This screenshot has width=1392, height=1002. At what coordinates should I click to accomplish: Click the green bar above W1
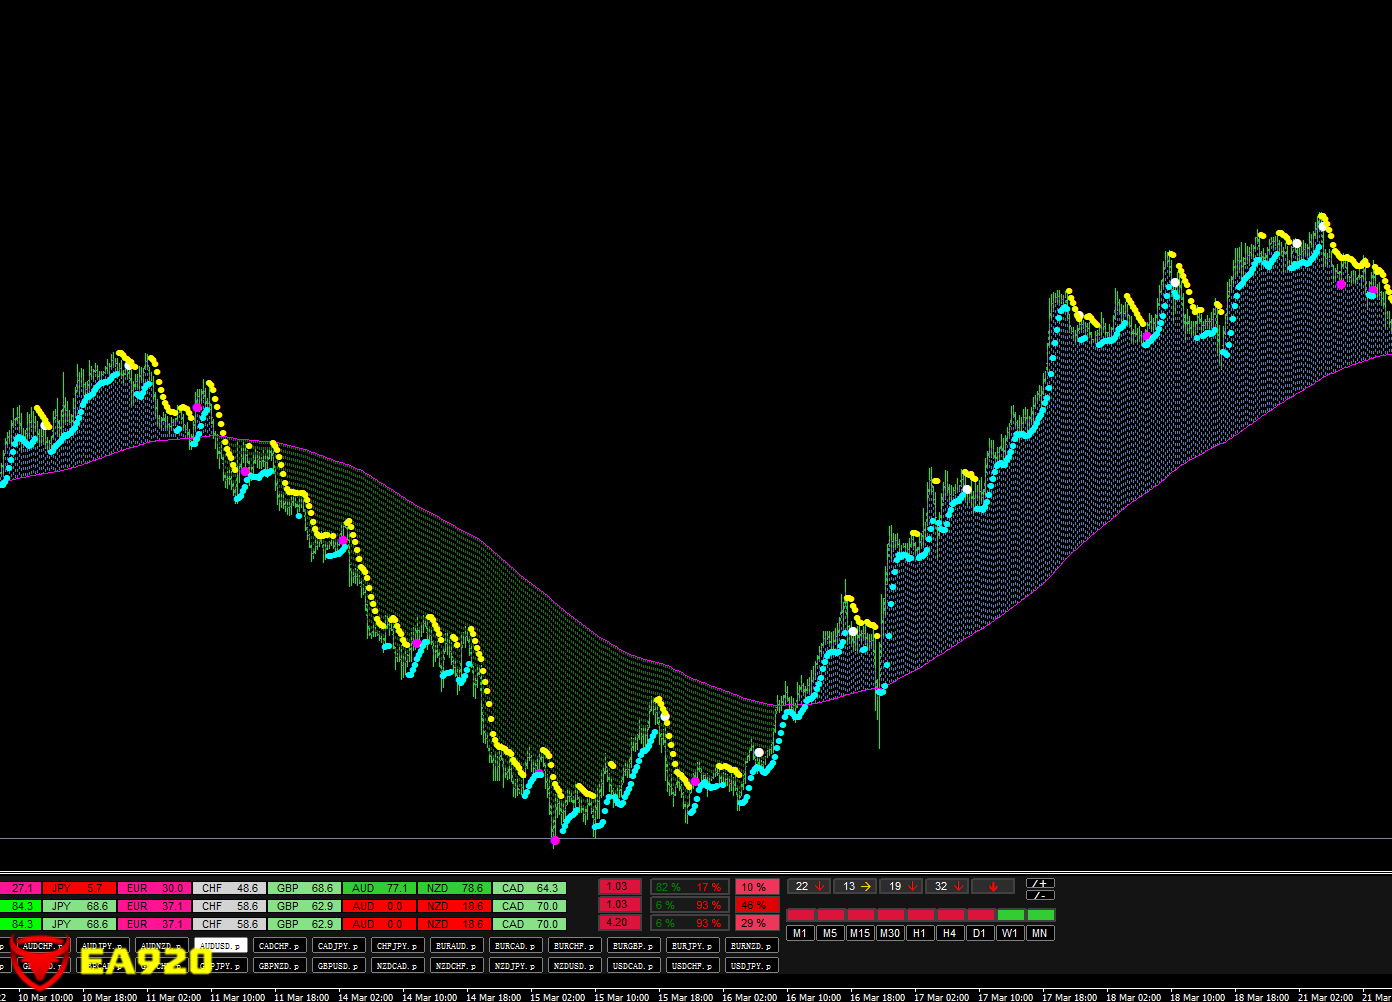1010,915
